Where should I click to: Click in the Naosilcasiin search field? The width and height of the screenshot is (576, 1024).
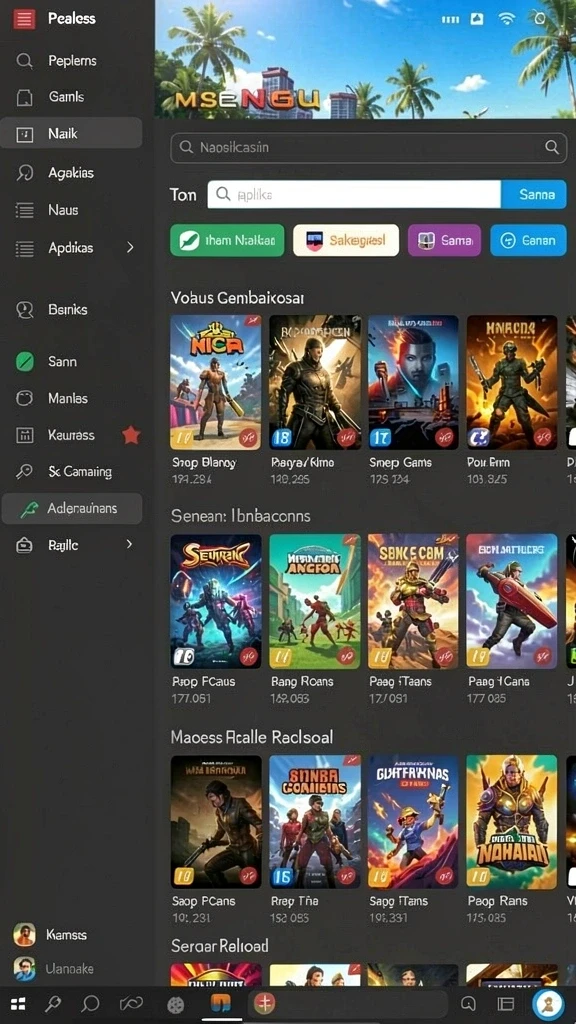click(368, 148)
